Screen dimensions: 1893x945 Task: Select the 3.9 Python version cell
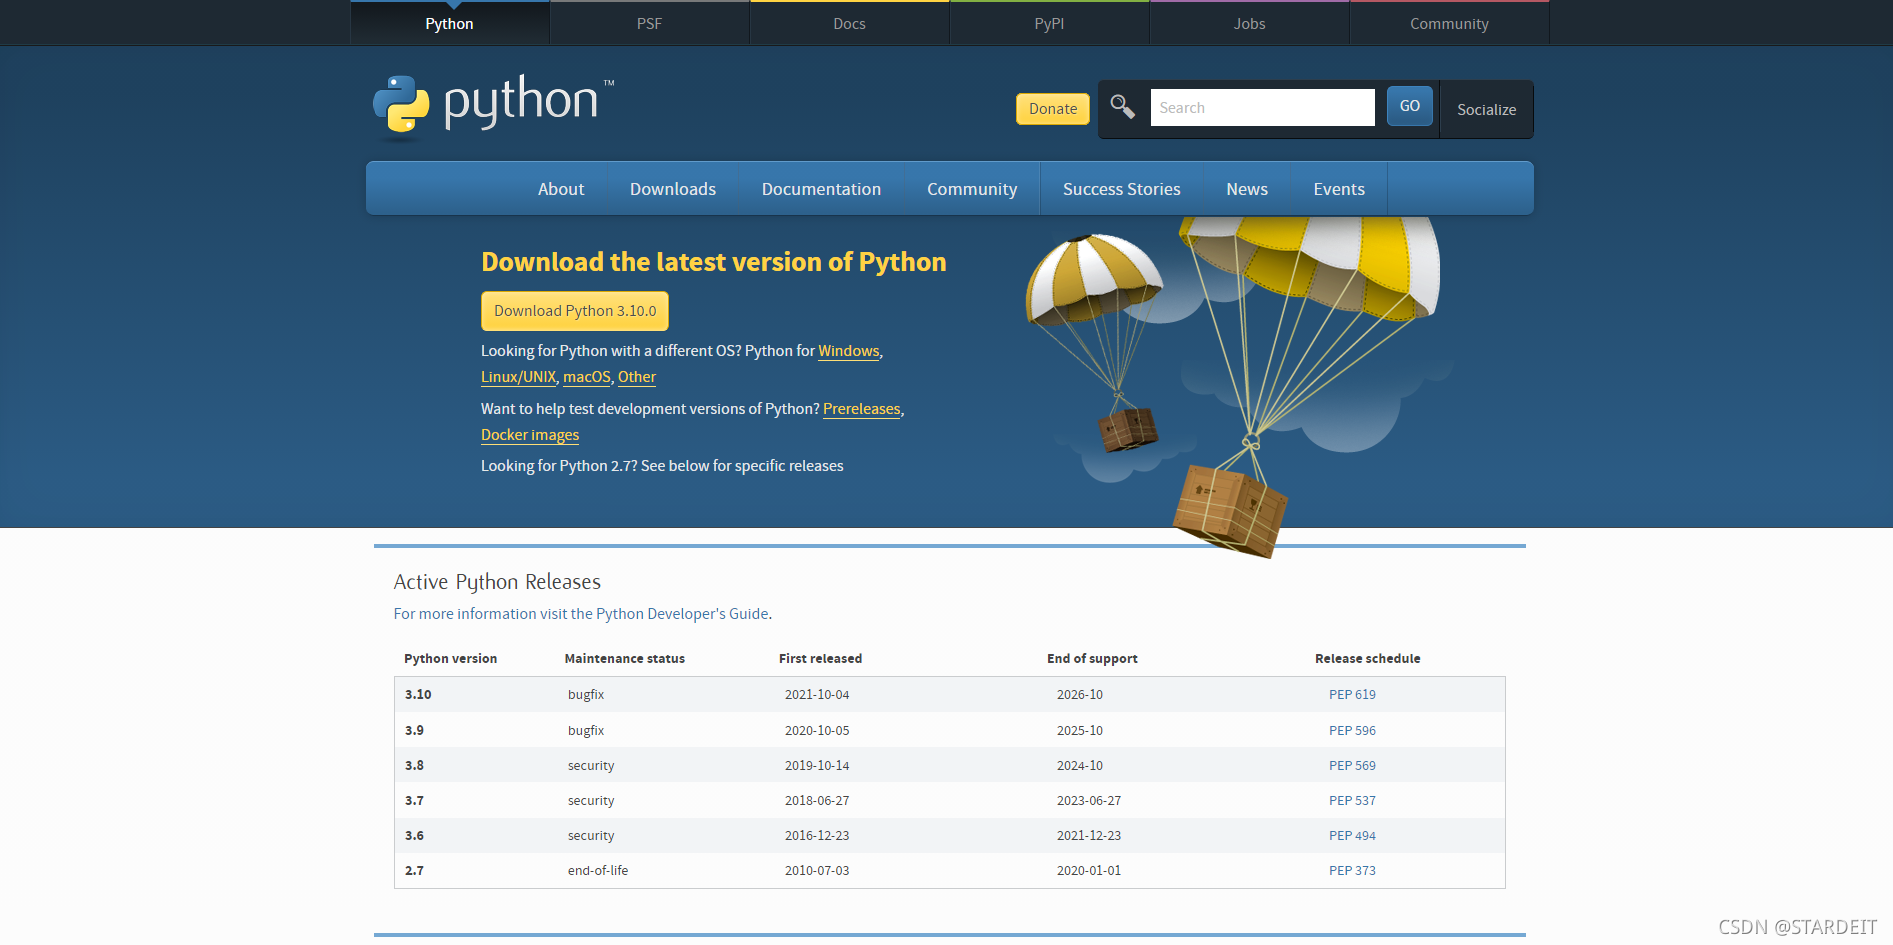[414, 730]
